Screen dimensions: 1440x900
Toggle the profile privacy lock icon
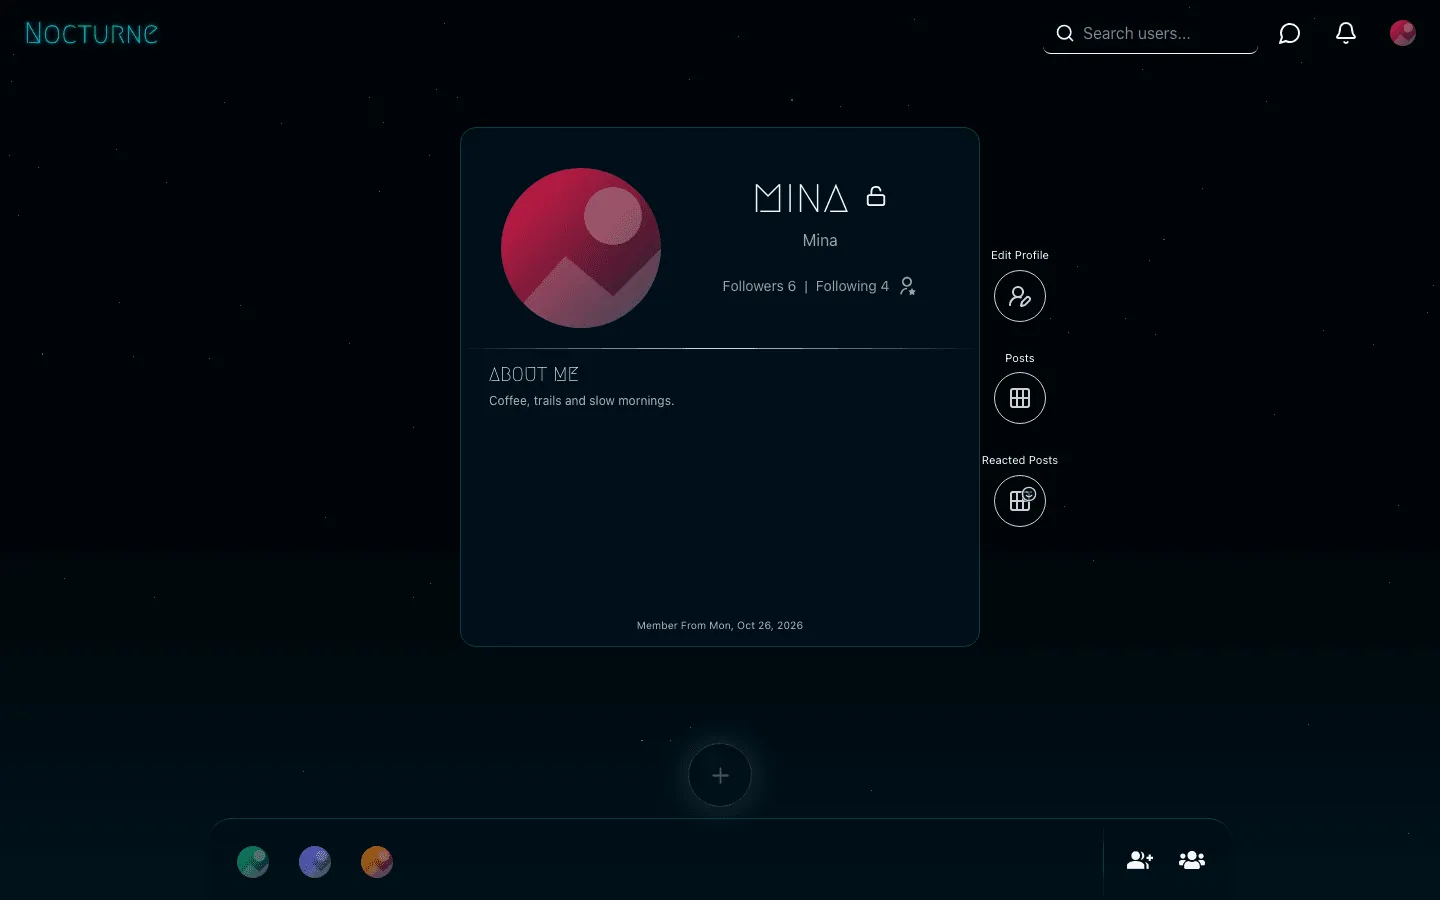(x=876, y=196)
